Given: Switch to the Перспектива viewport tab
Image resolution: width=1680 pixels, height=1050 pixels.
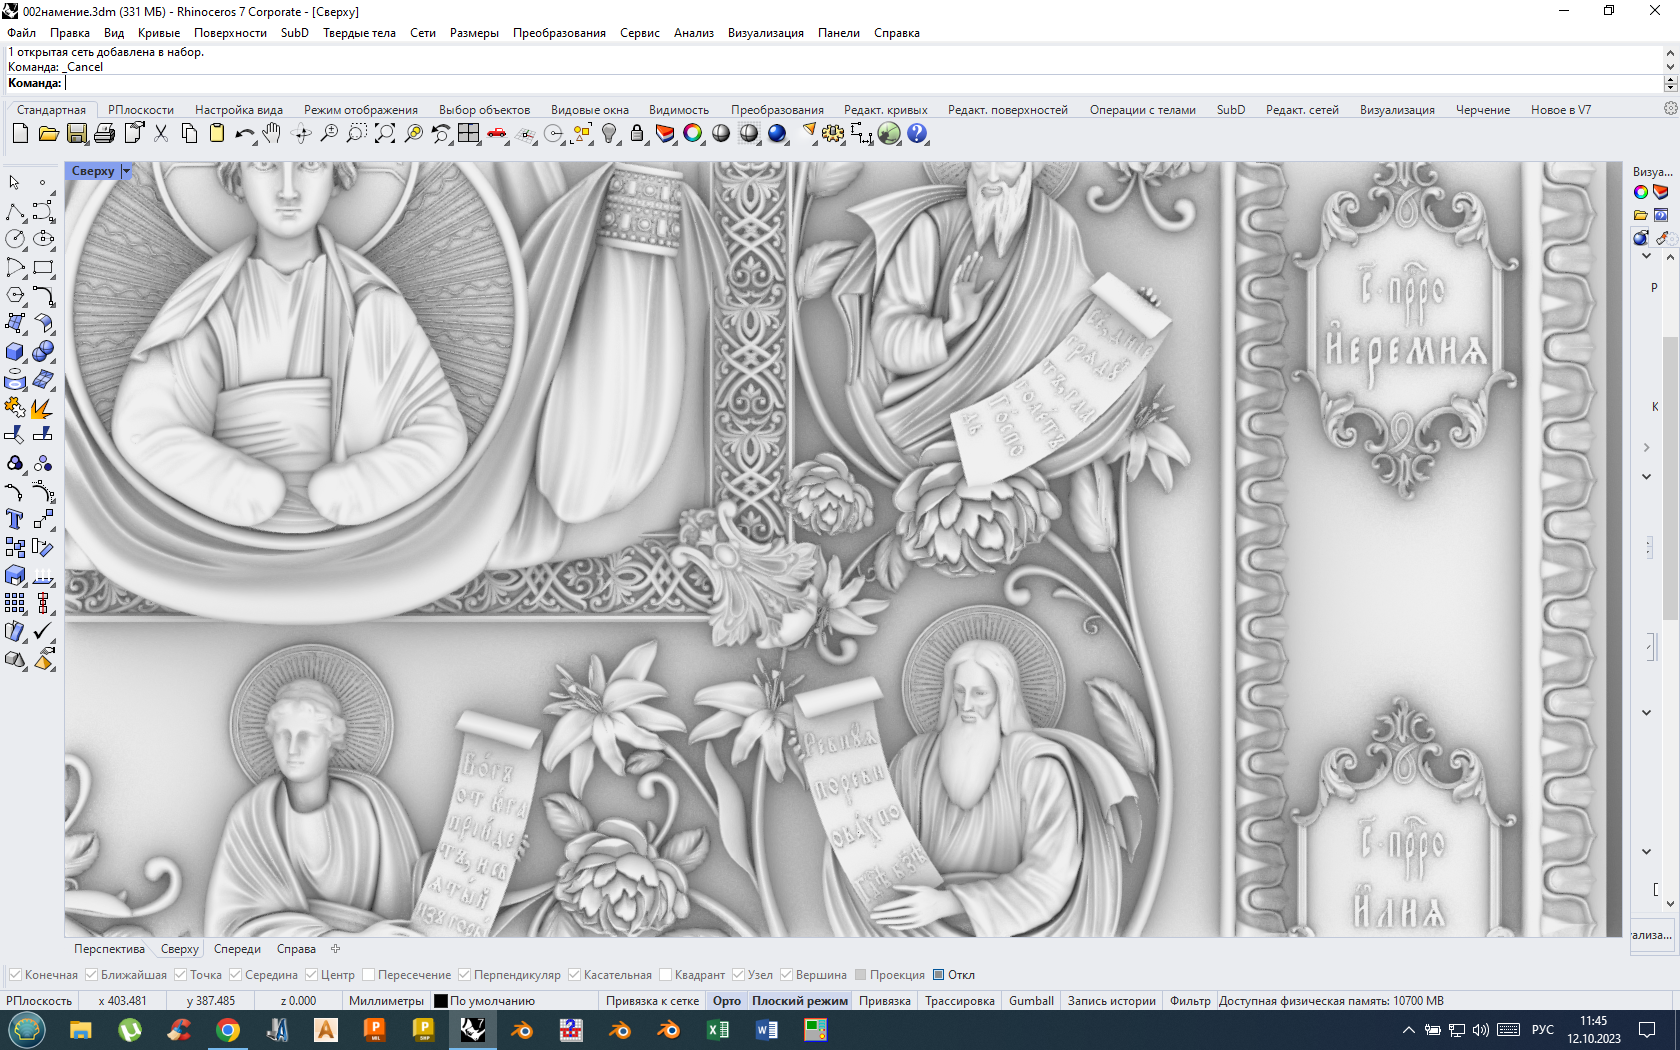Looking at the screenshot, I should coord(109,949).
